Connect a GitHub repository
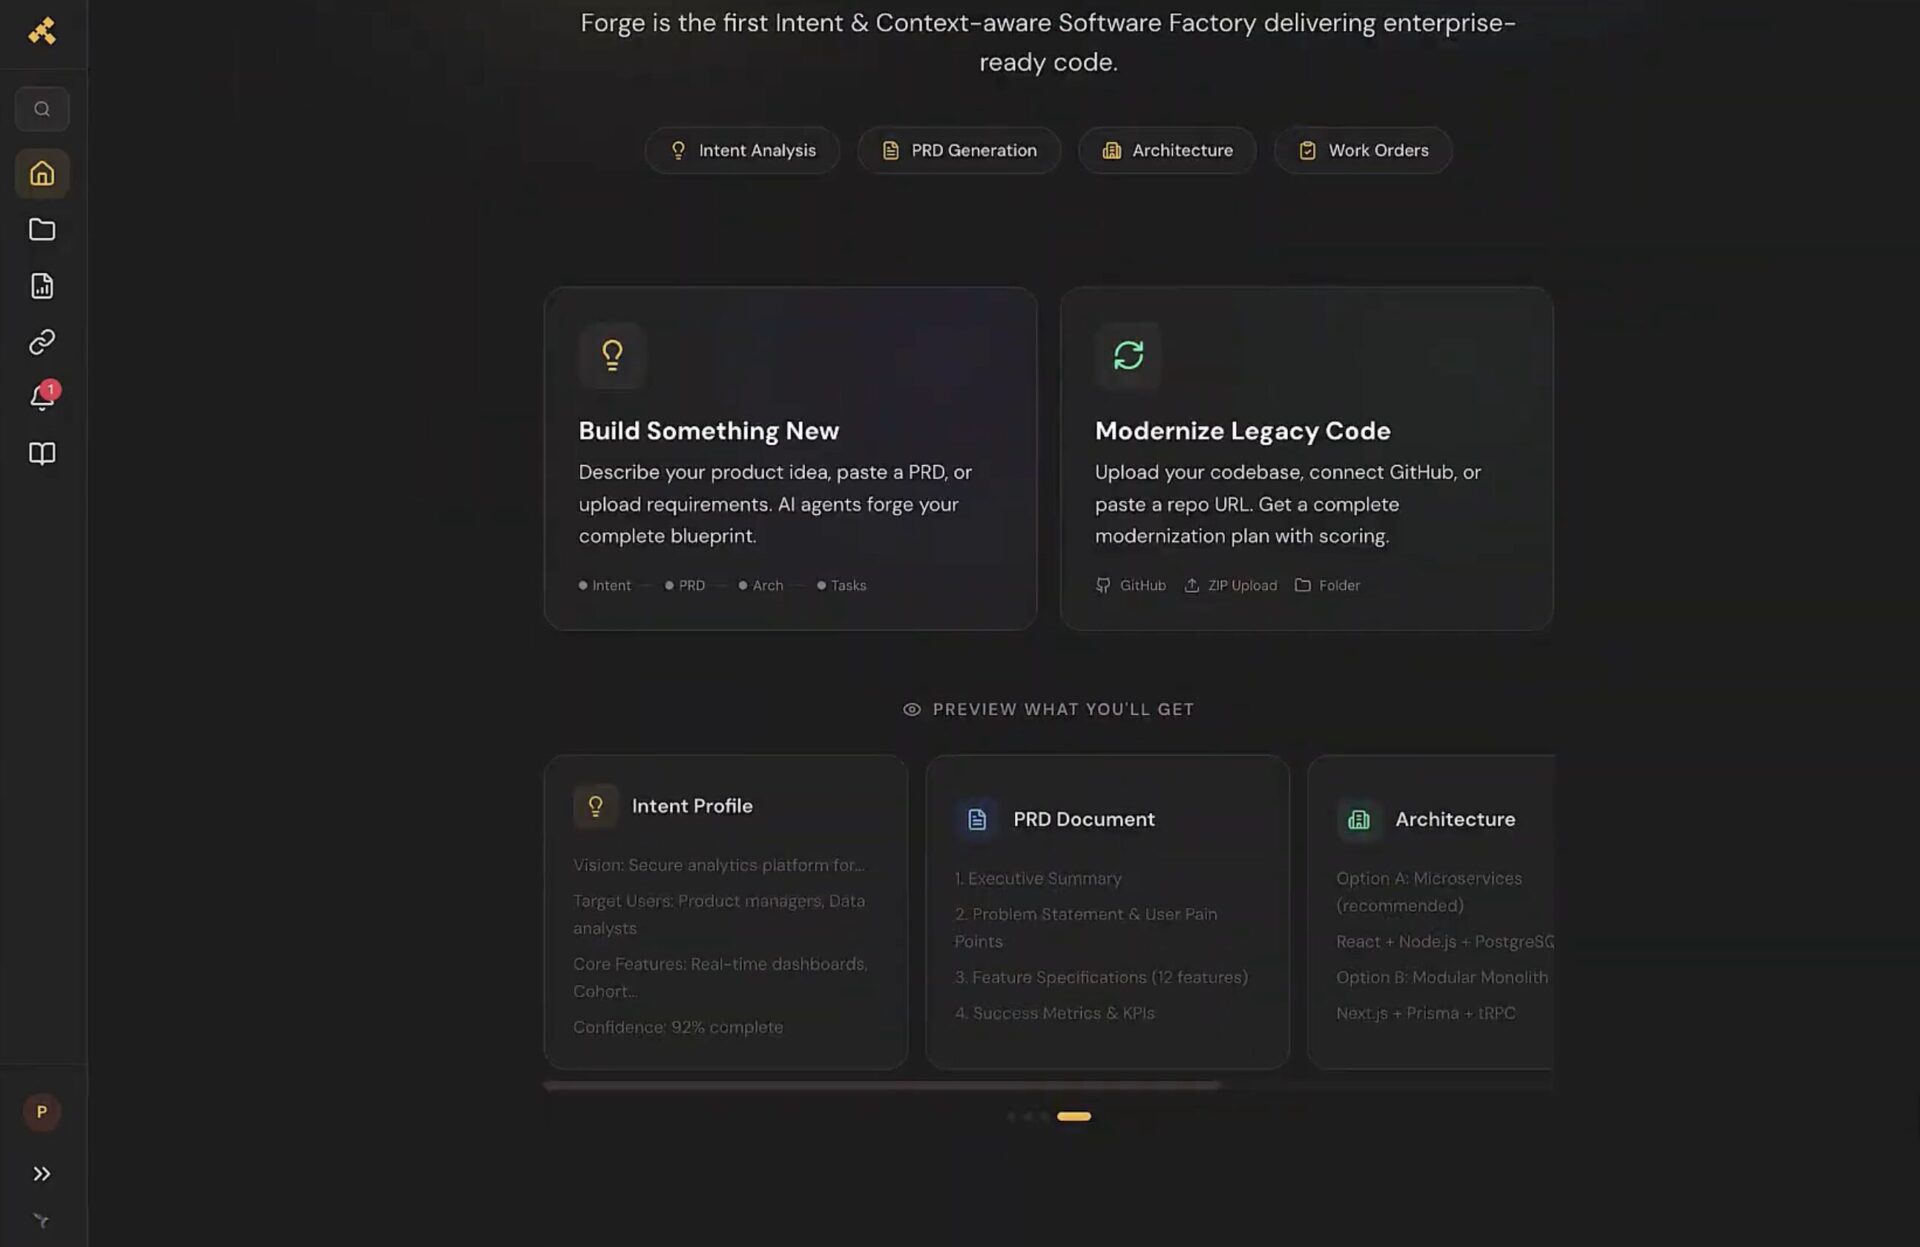The image size is (1920, 1247). tap(1131, 585)
